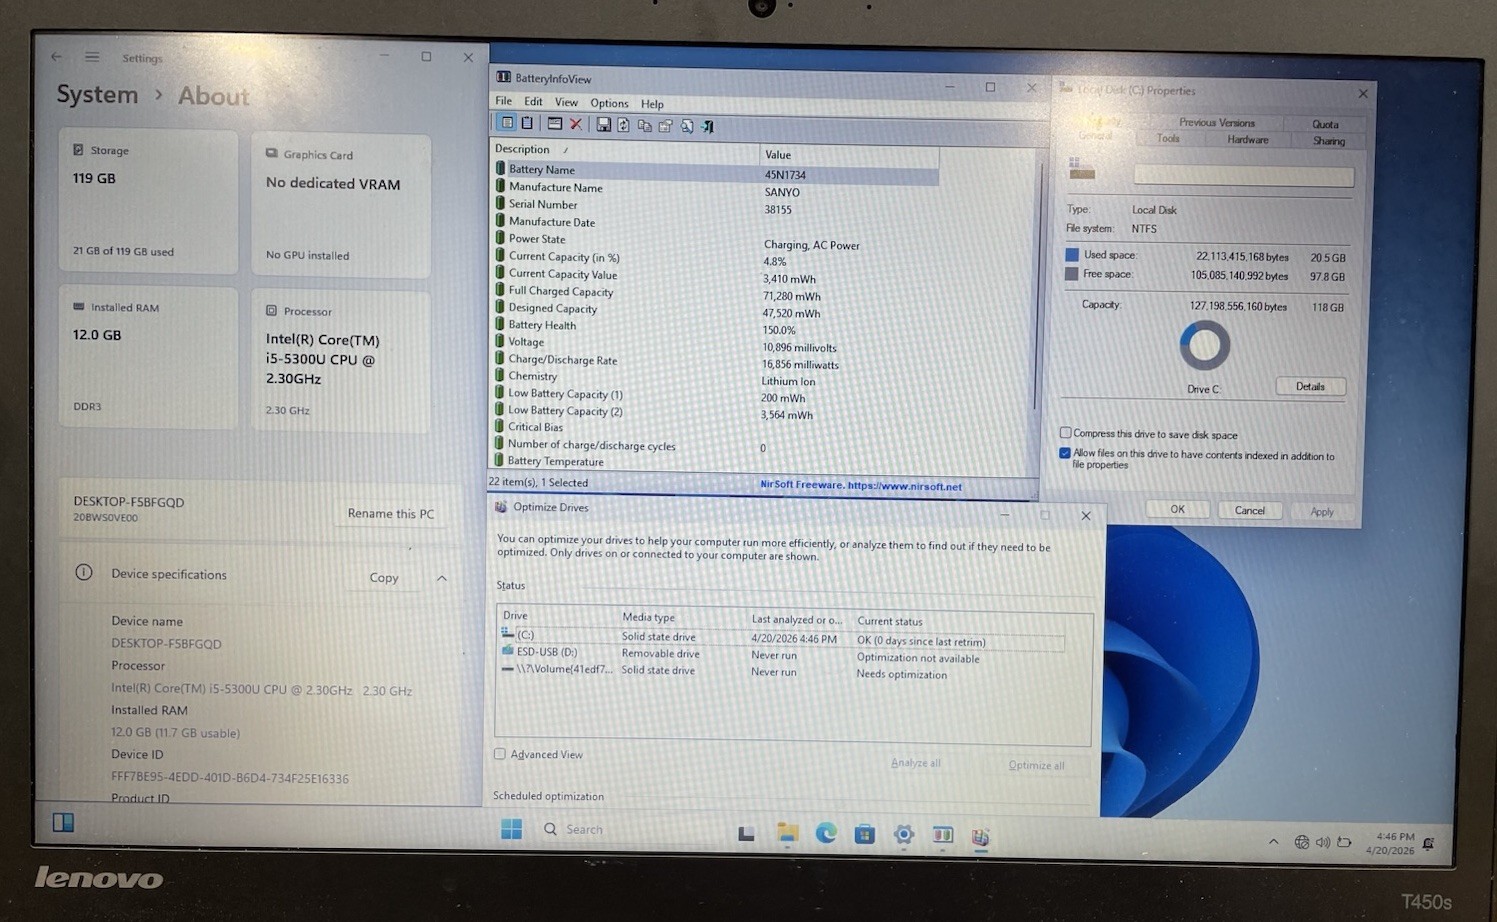Open notifications bell in the taskbar
The width and height of the screenshot is (1497, 922).
click(1429, 844)
